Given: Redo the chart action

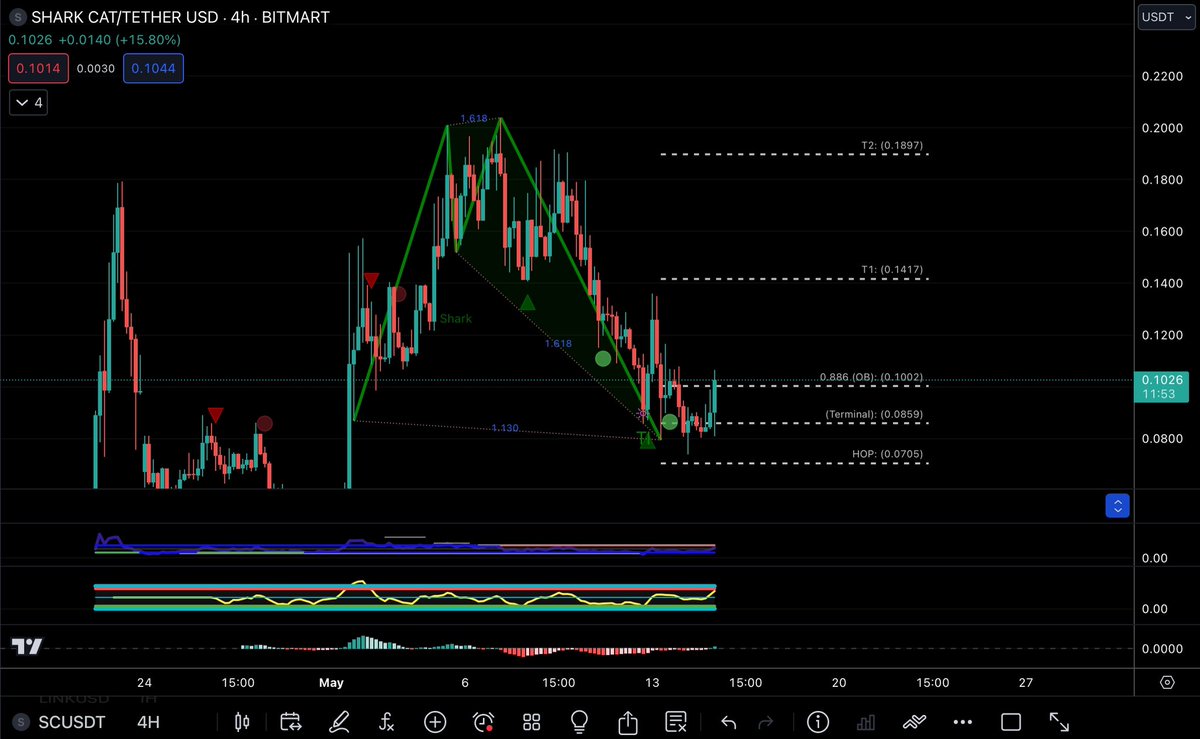Looking at the screenshot, I should pyautogui.click(x=766, y=721).
